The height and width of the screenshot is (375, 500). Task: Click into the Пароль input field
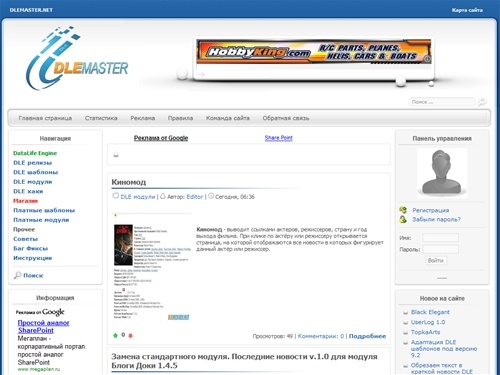440,249
